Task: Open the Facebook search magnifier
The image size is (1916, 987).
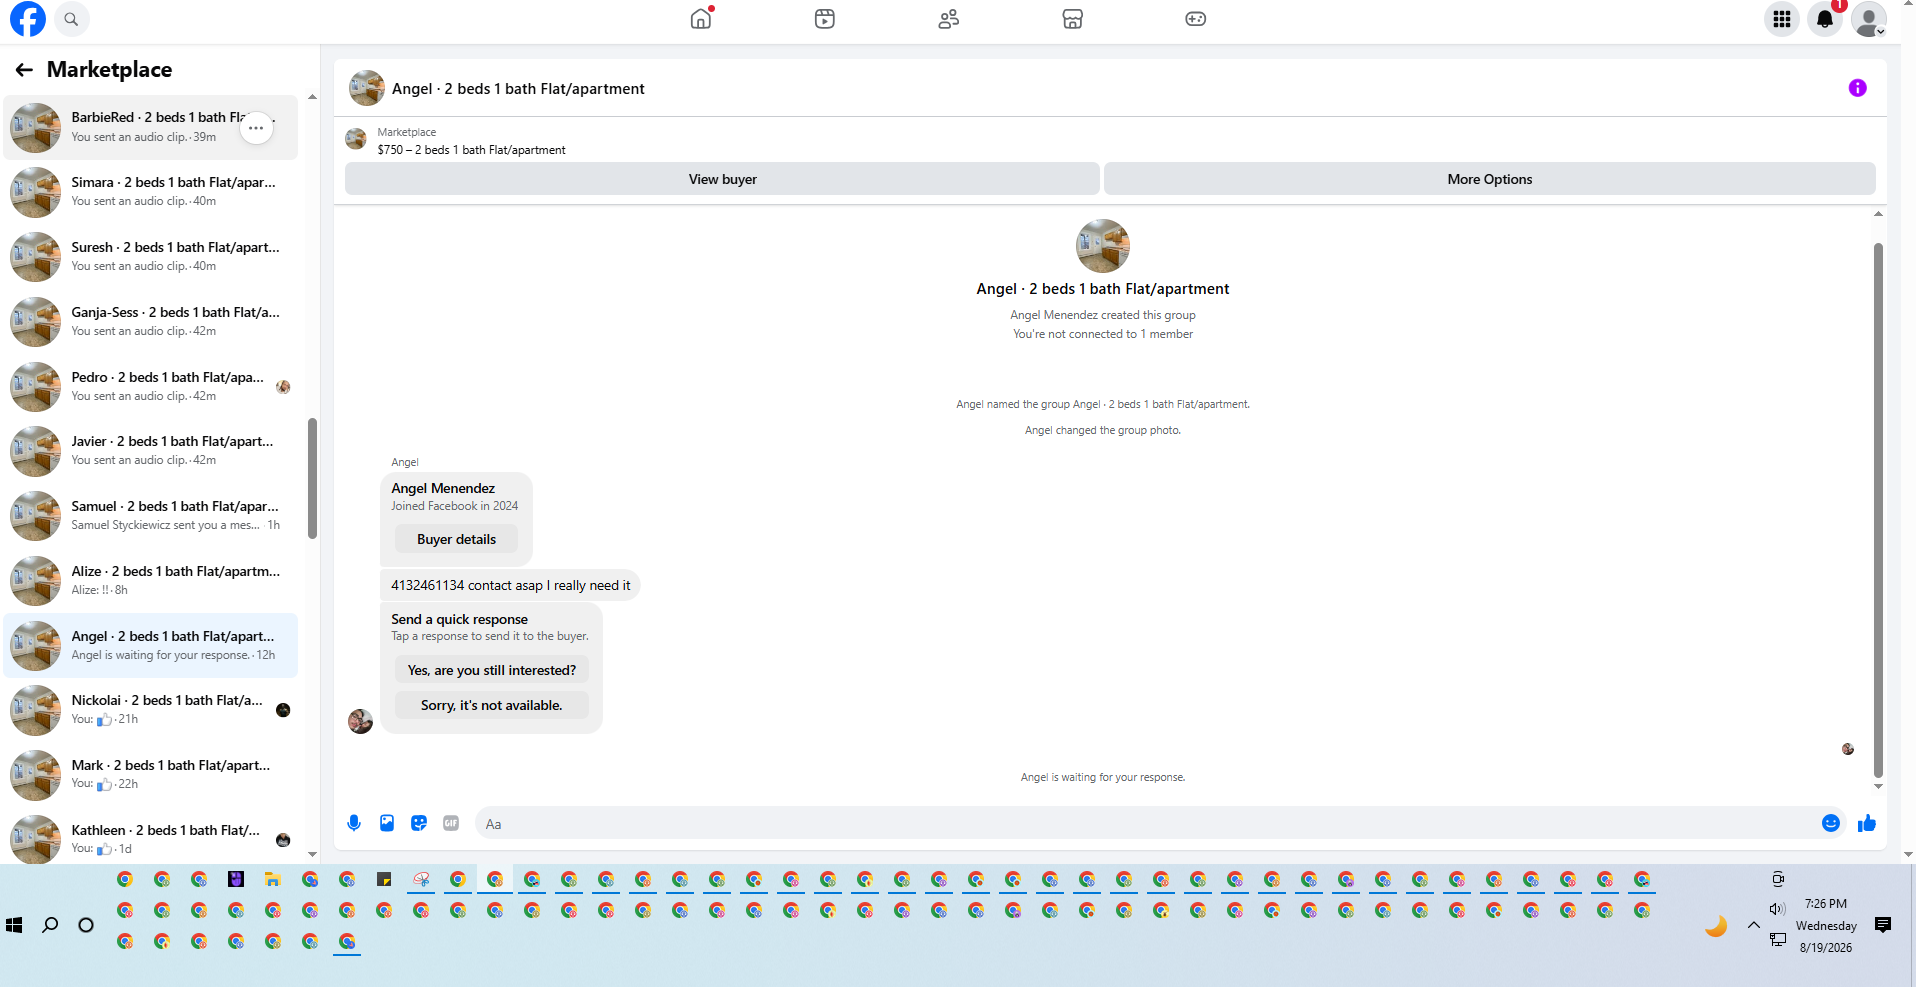Action: click(x=71, y=19)
